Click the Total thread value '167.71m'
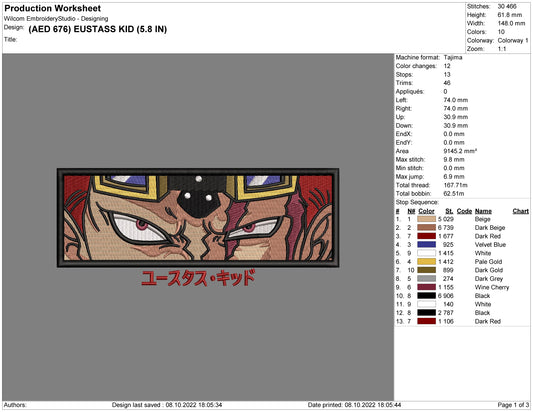This screenshot has height=412, width=533. click(x=455, y=185)
